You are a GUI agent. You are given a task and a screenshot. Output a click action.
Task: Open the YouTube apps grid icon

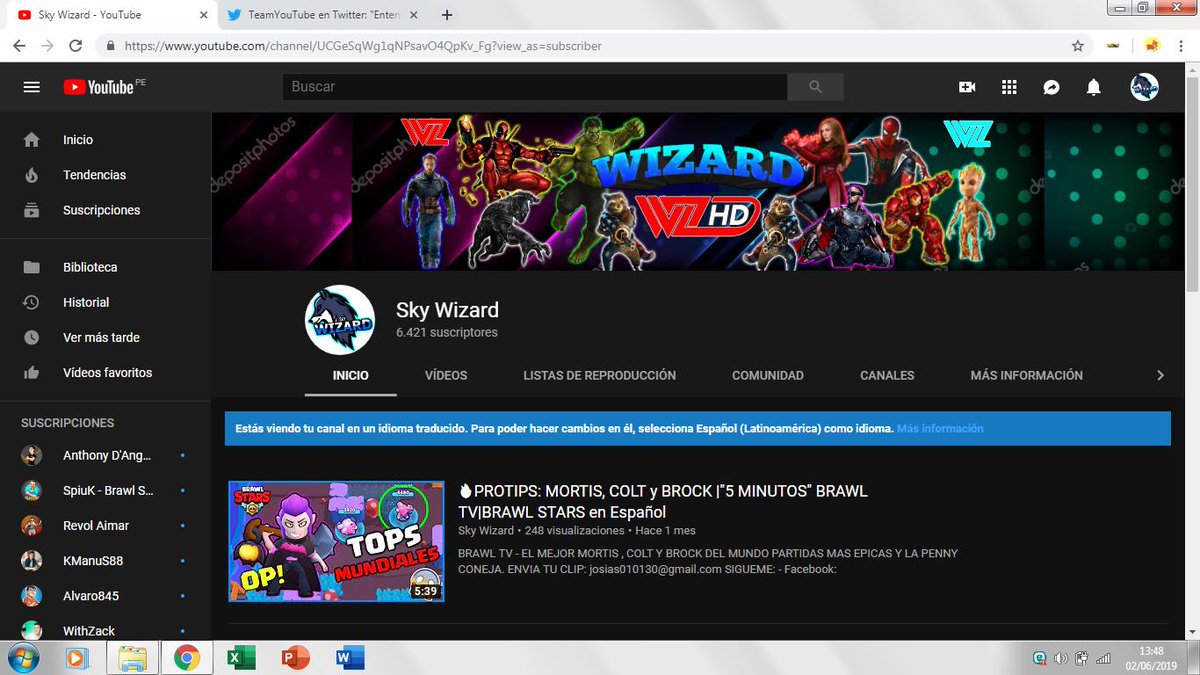click(1009, 87)
